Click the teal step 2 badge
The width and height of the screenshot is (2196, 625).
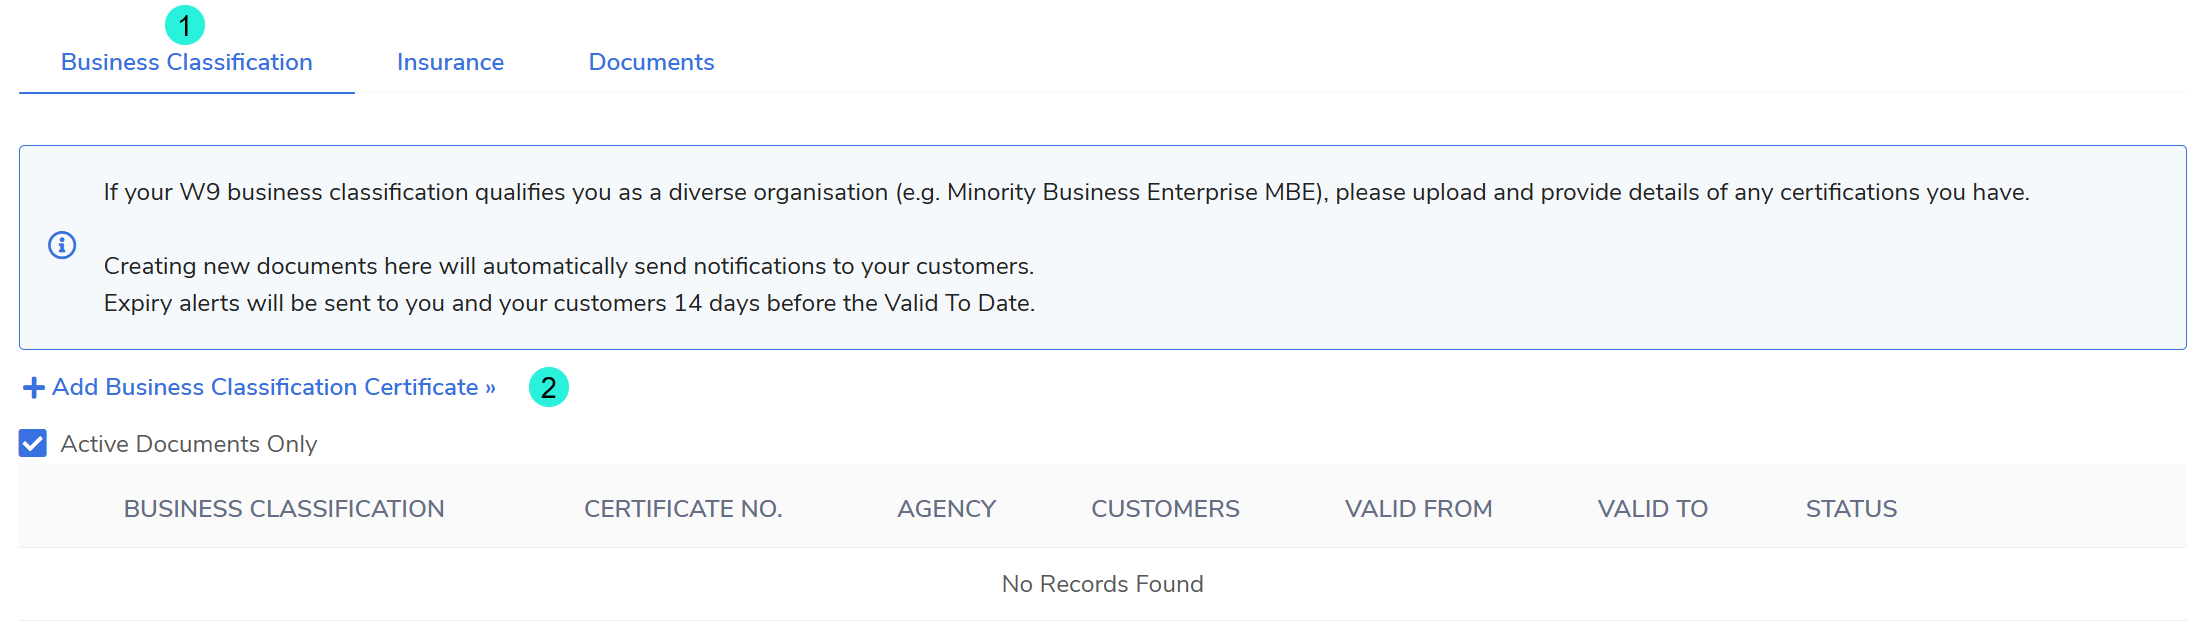pyautogui.click(x=549, y=387)
